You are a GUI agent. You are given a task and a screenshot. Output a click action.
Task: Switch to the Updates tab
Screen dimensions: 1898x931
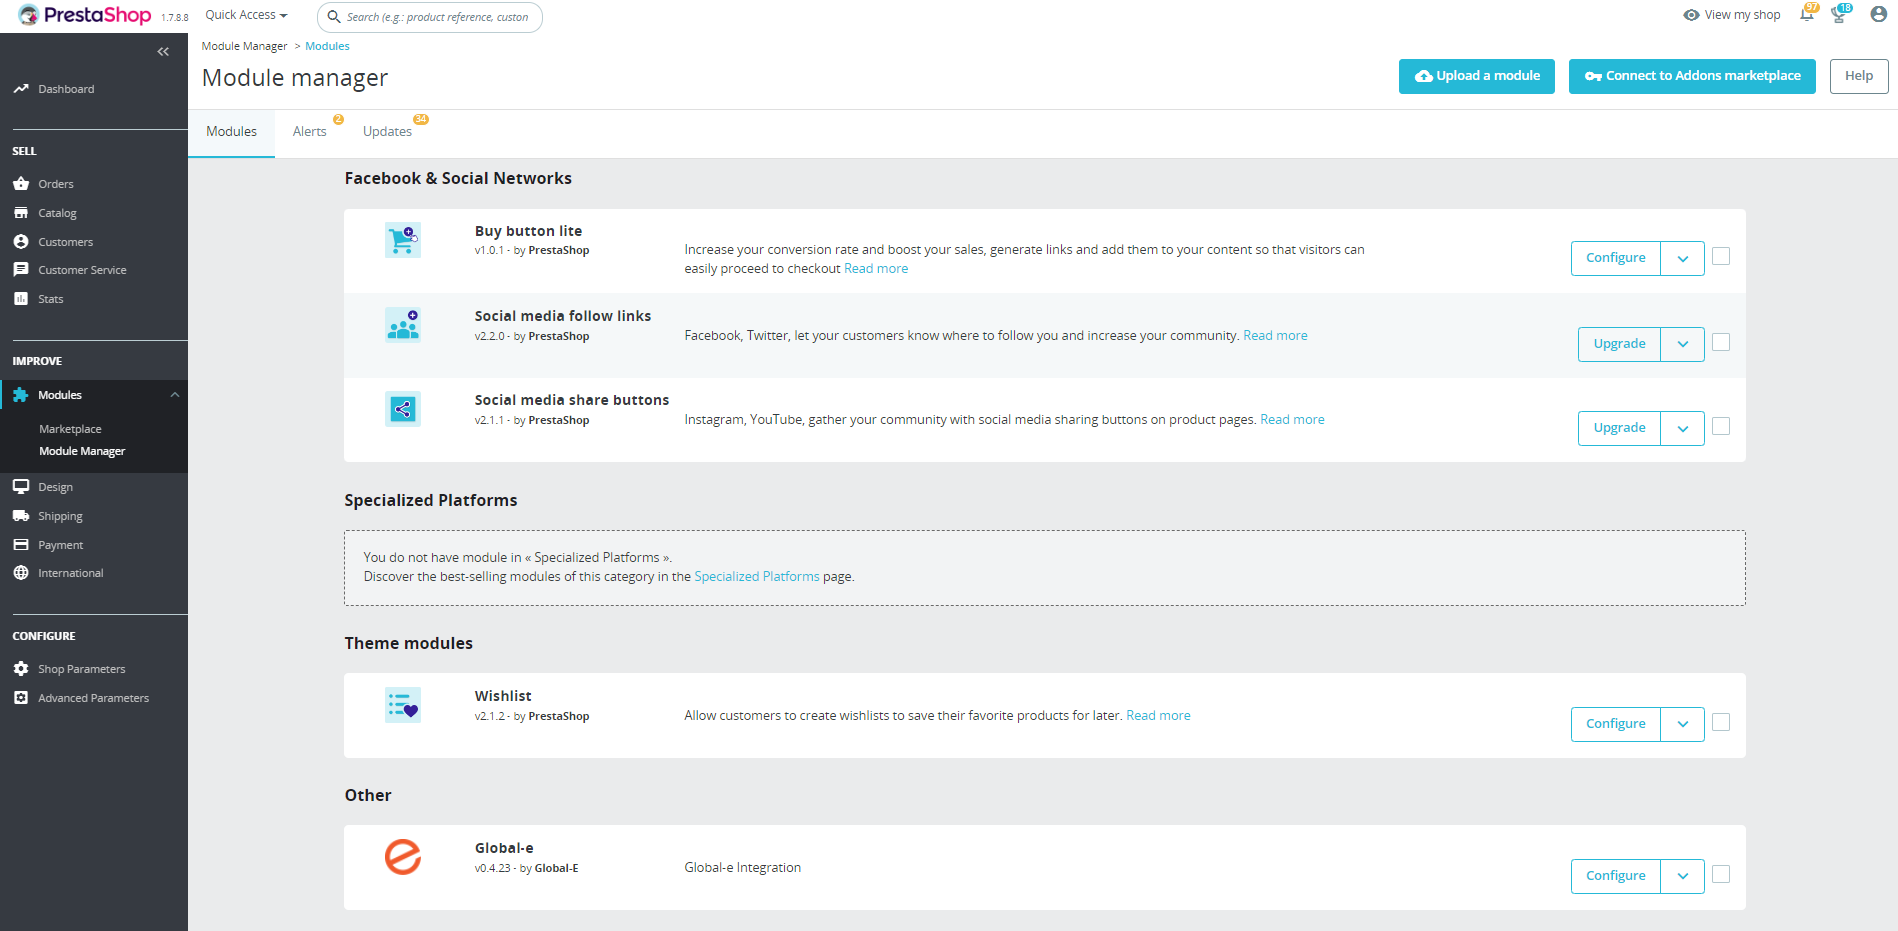click(x=387, y=131)
